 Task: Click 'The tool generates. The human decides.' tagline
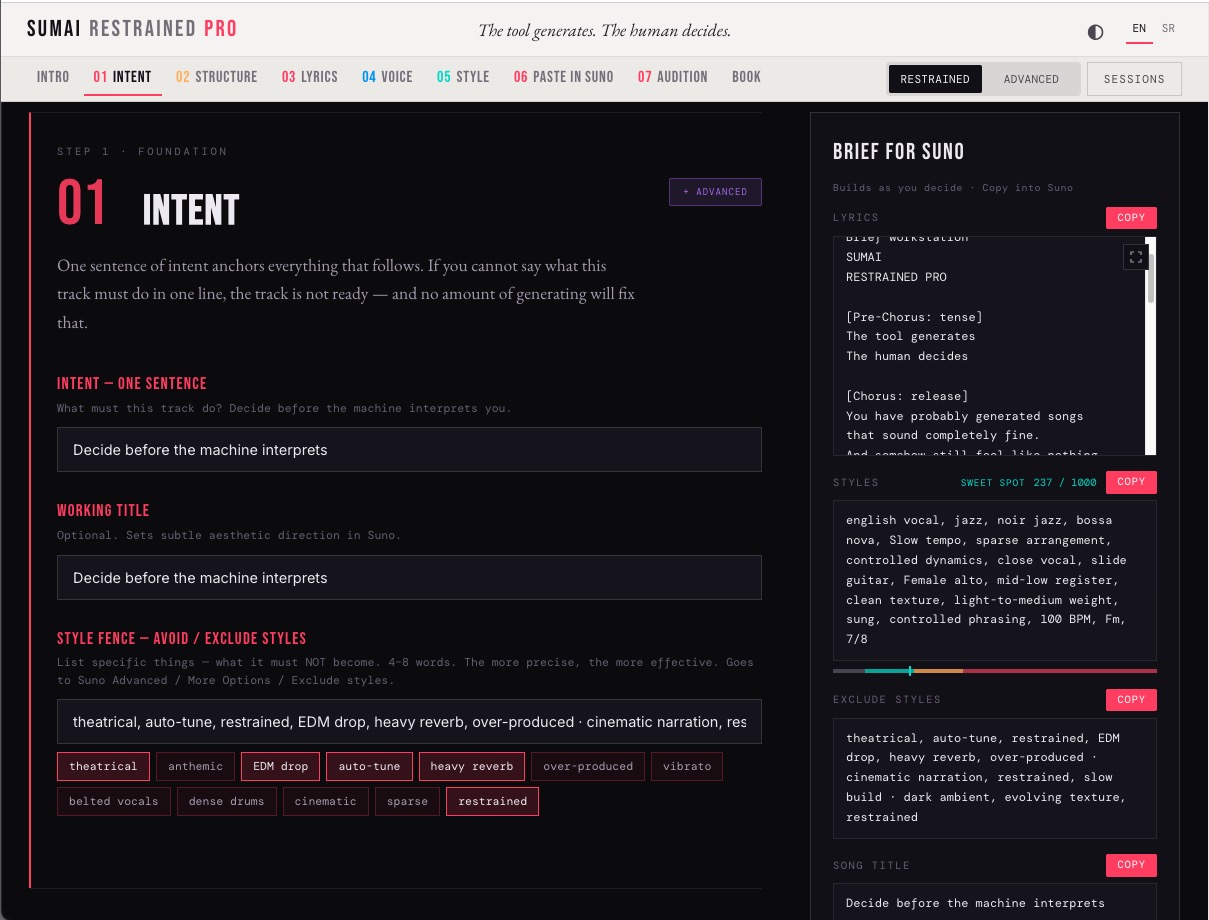[604, 31]
